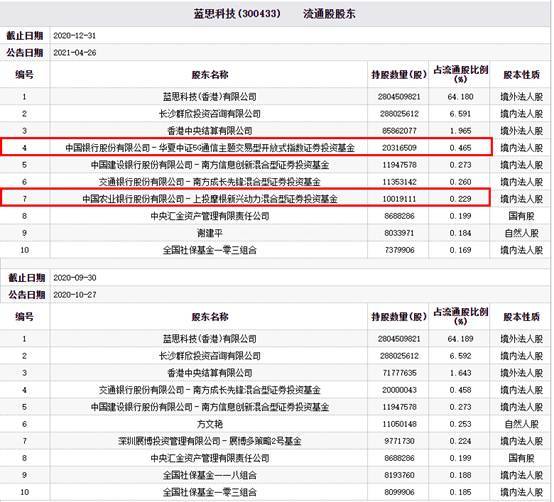Click the 2020-10-27 公告日期 value
554x502 pixels.
click(x=75, y=295)
